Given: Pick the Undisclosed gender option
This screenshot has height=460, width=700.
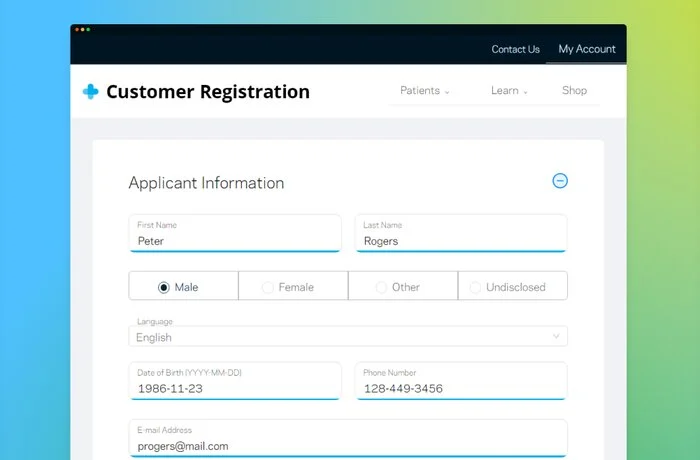Looking at the screenshot, I should click(513, 286).
